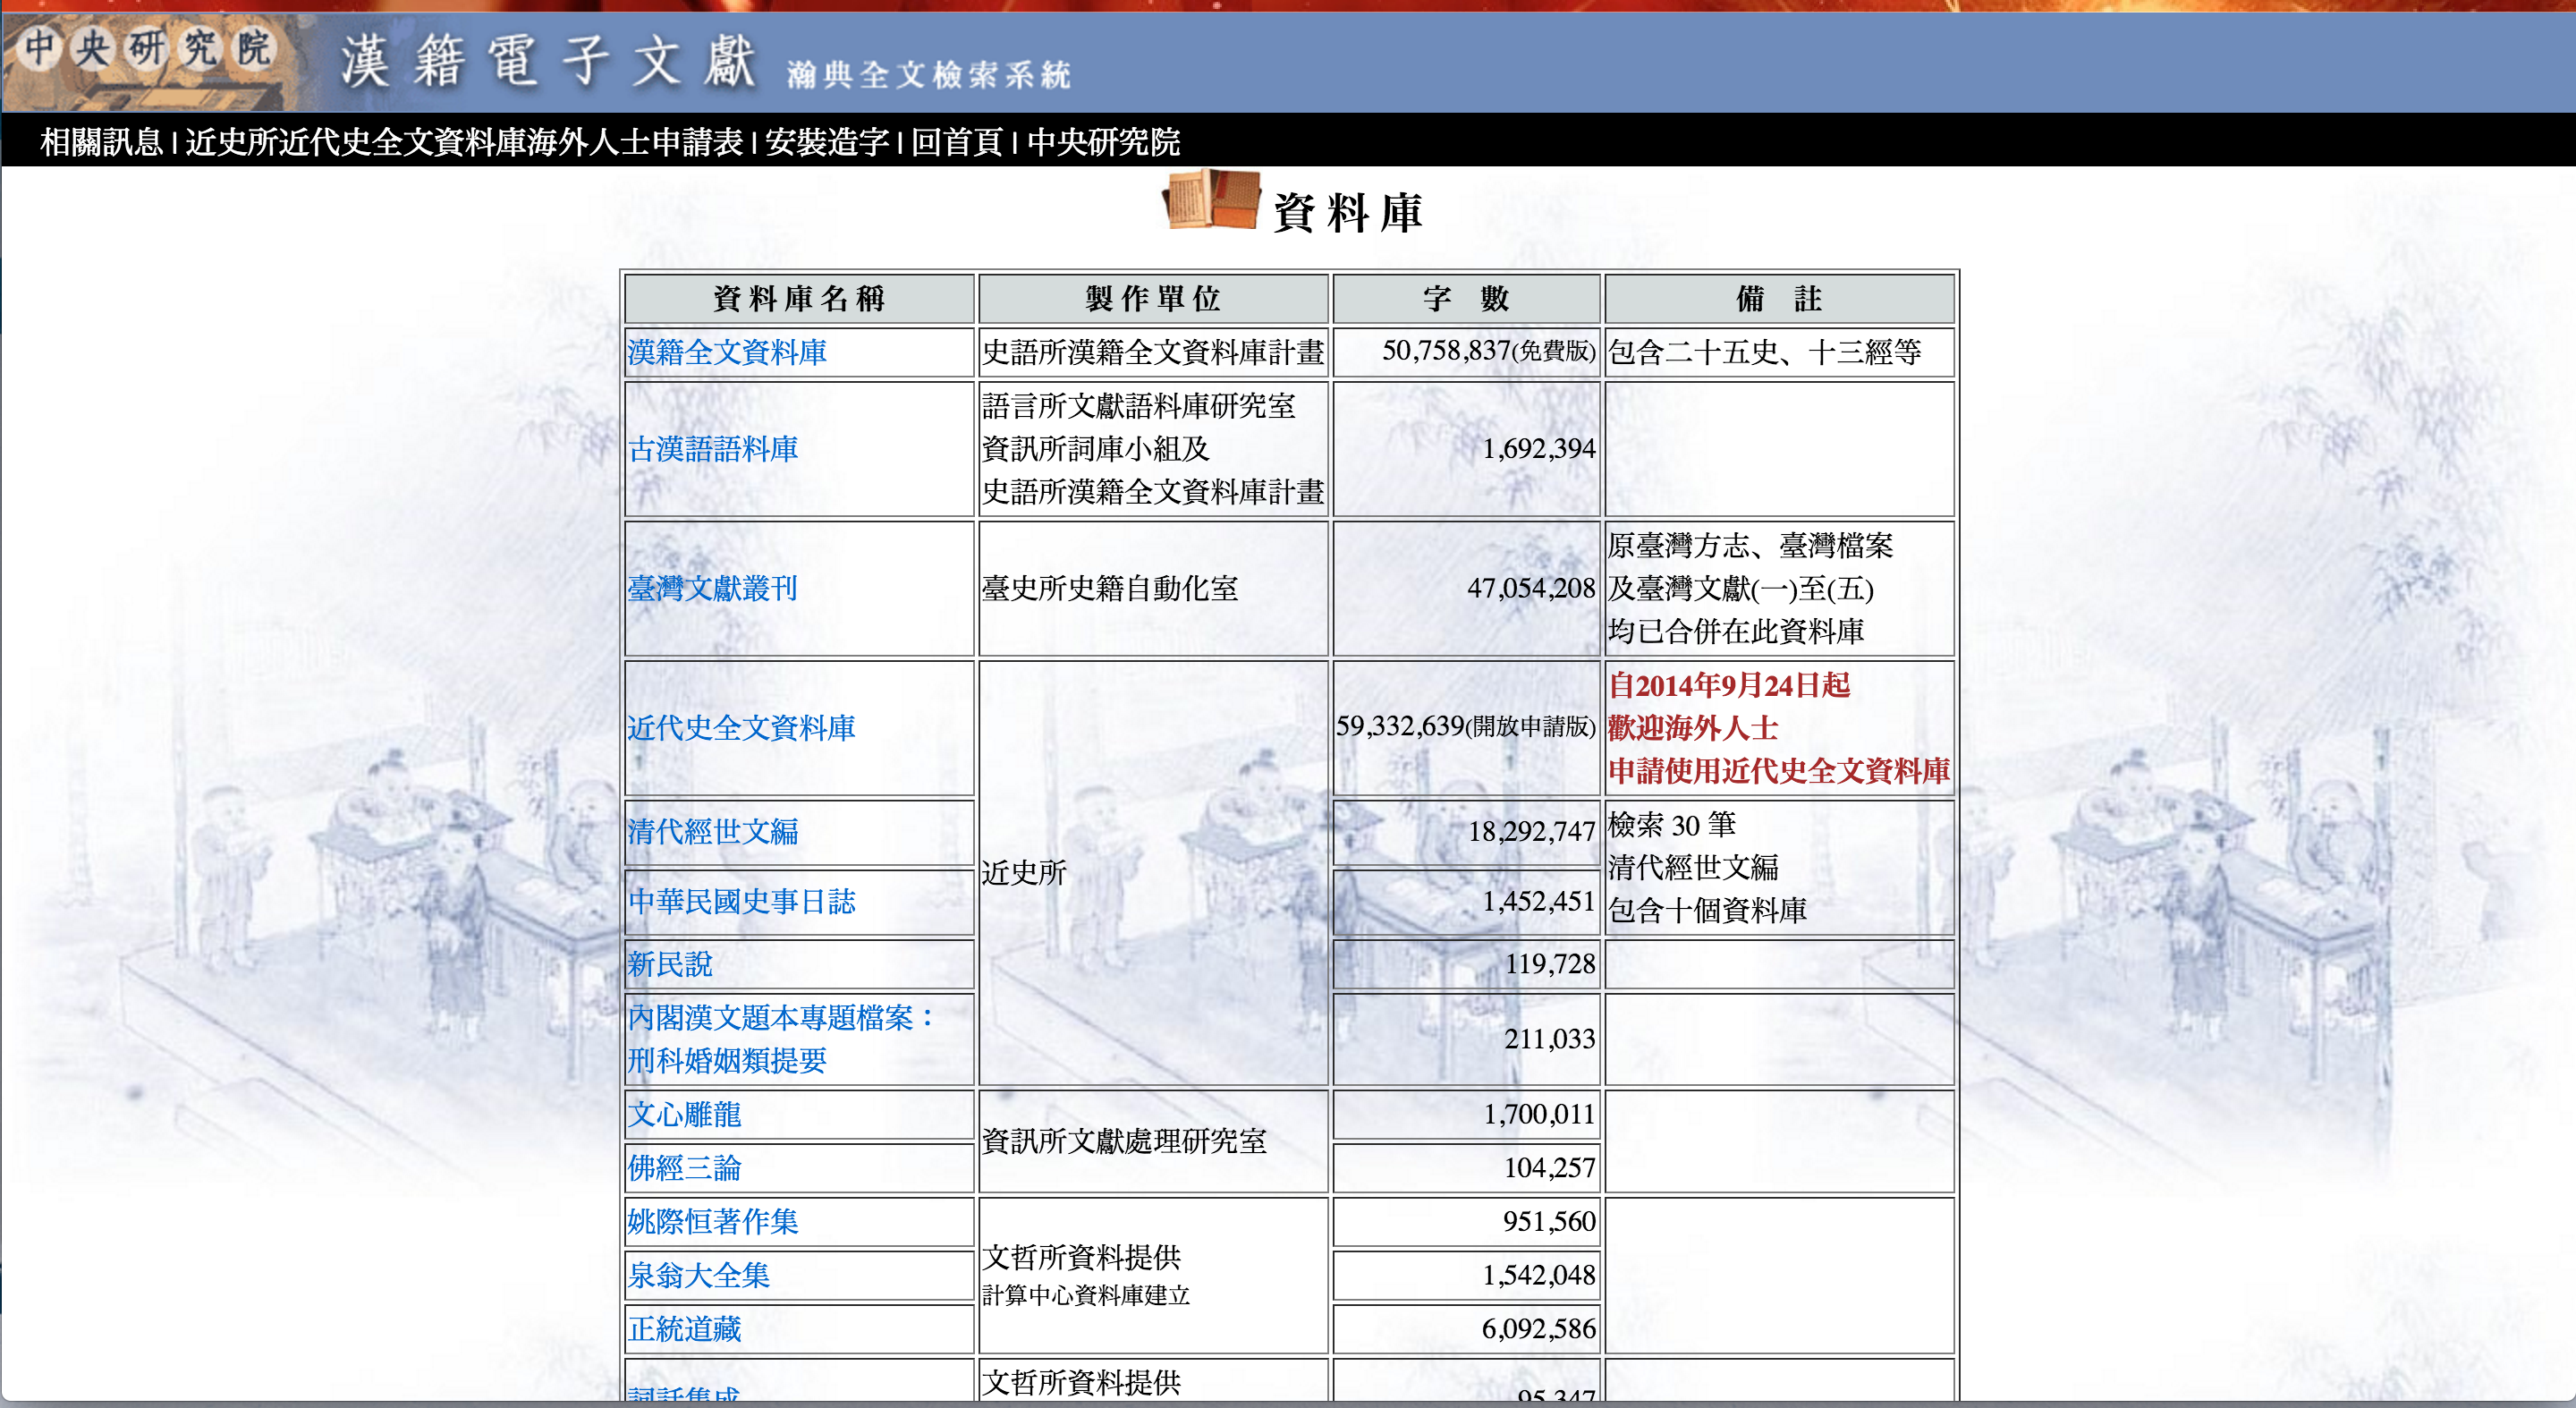
Task: Click the note 均已合併在此資料庫
Action: pyautogui.click(x=1736, y=631)
